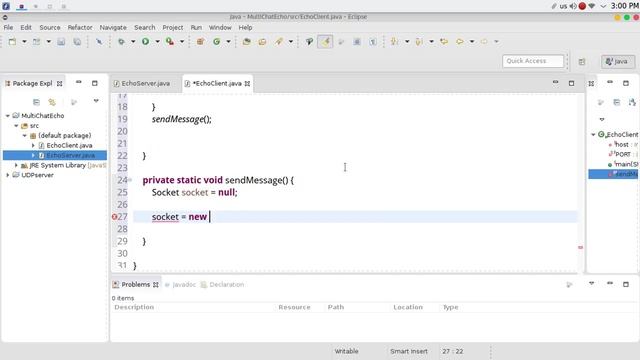Select EchoServer.java in Package Explorer
Image resolution: width=640 pixels, height=360 pixels.
pyautogui.click(x=70, y=156)
